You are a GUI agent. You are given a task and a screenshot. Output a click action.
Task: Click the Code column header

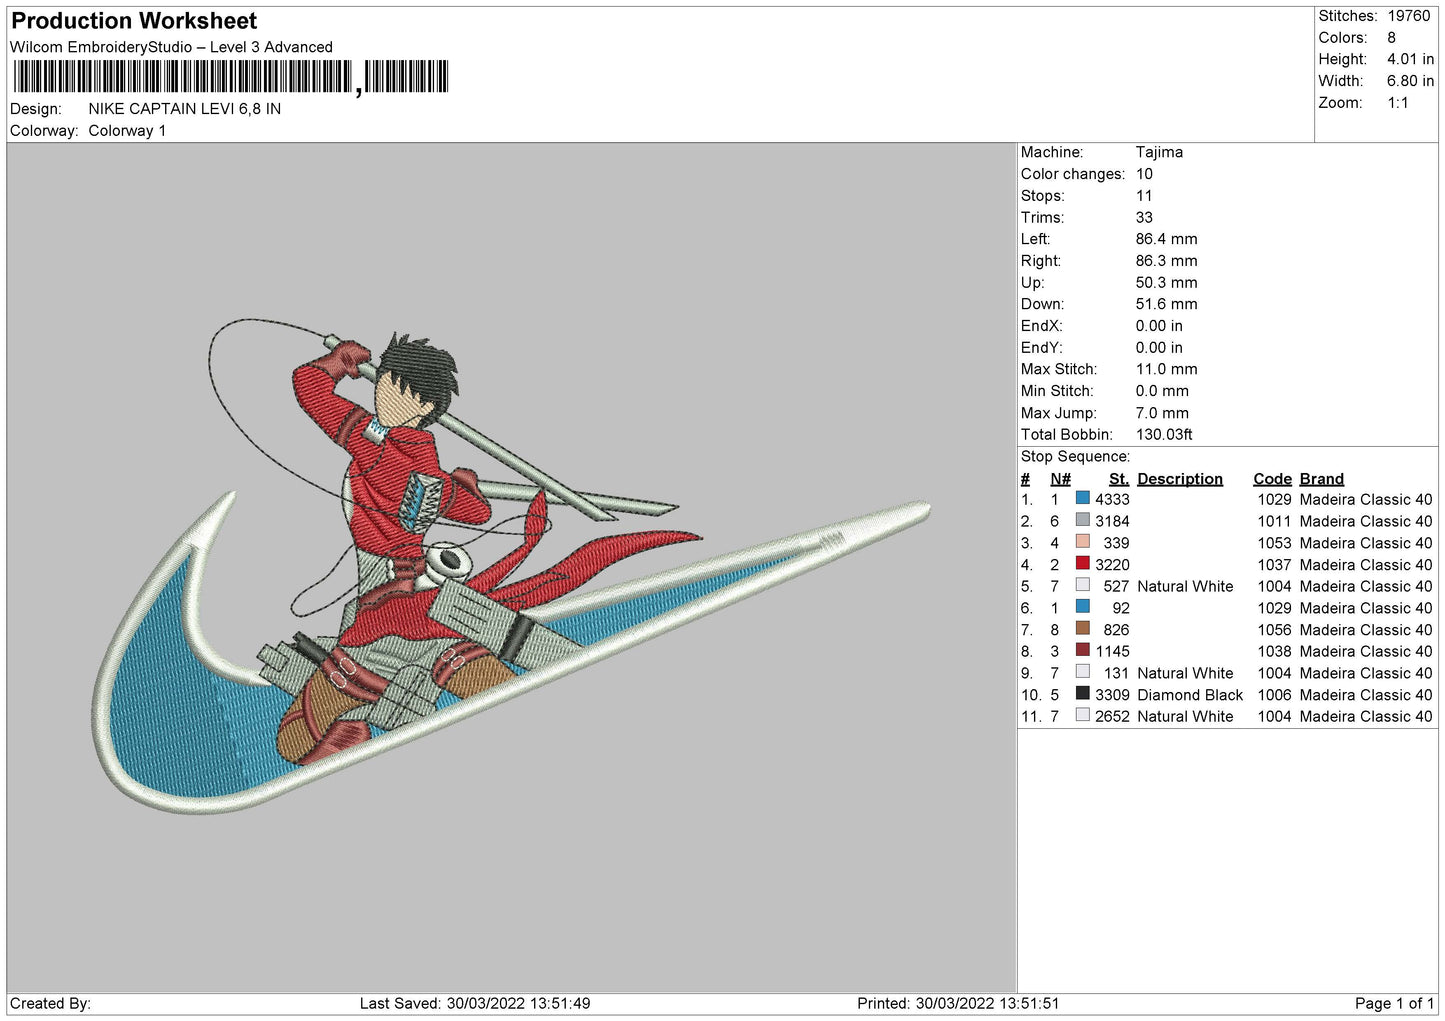coord(1271,479)
